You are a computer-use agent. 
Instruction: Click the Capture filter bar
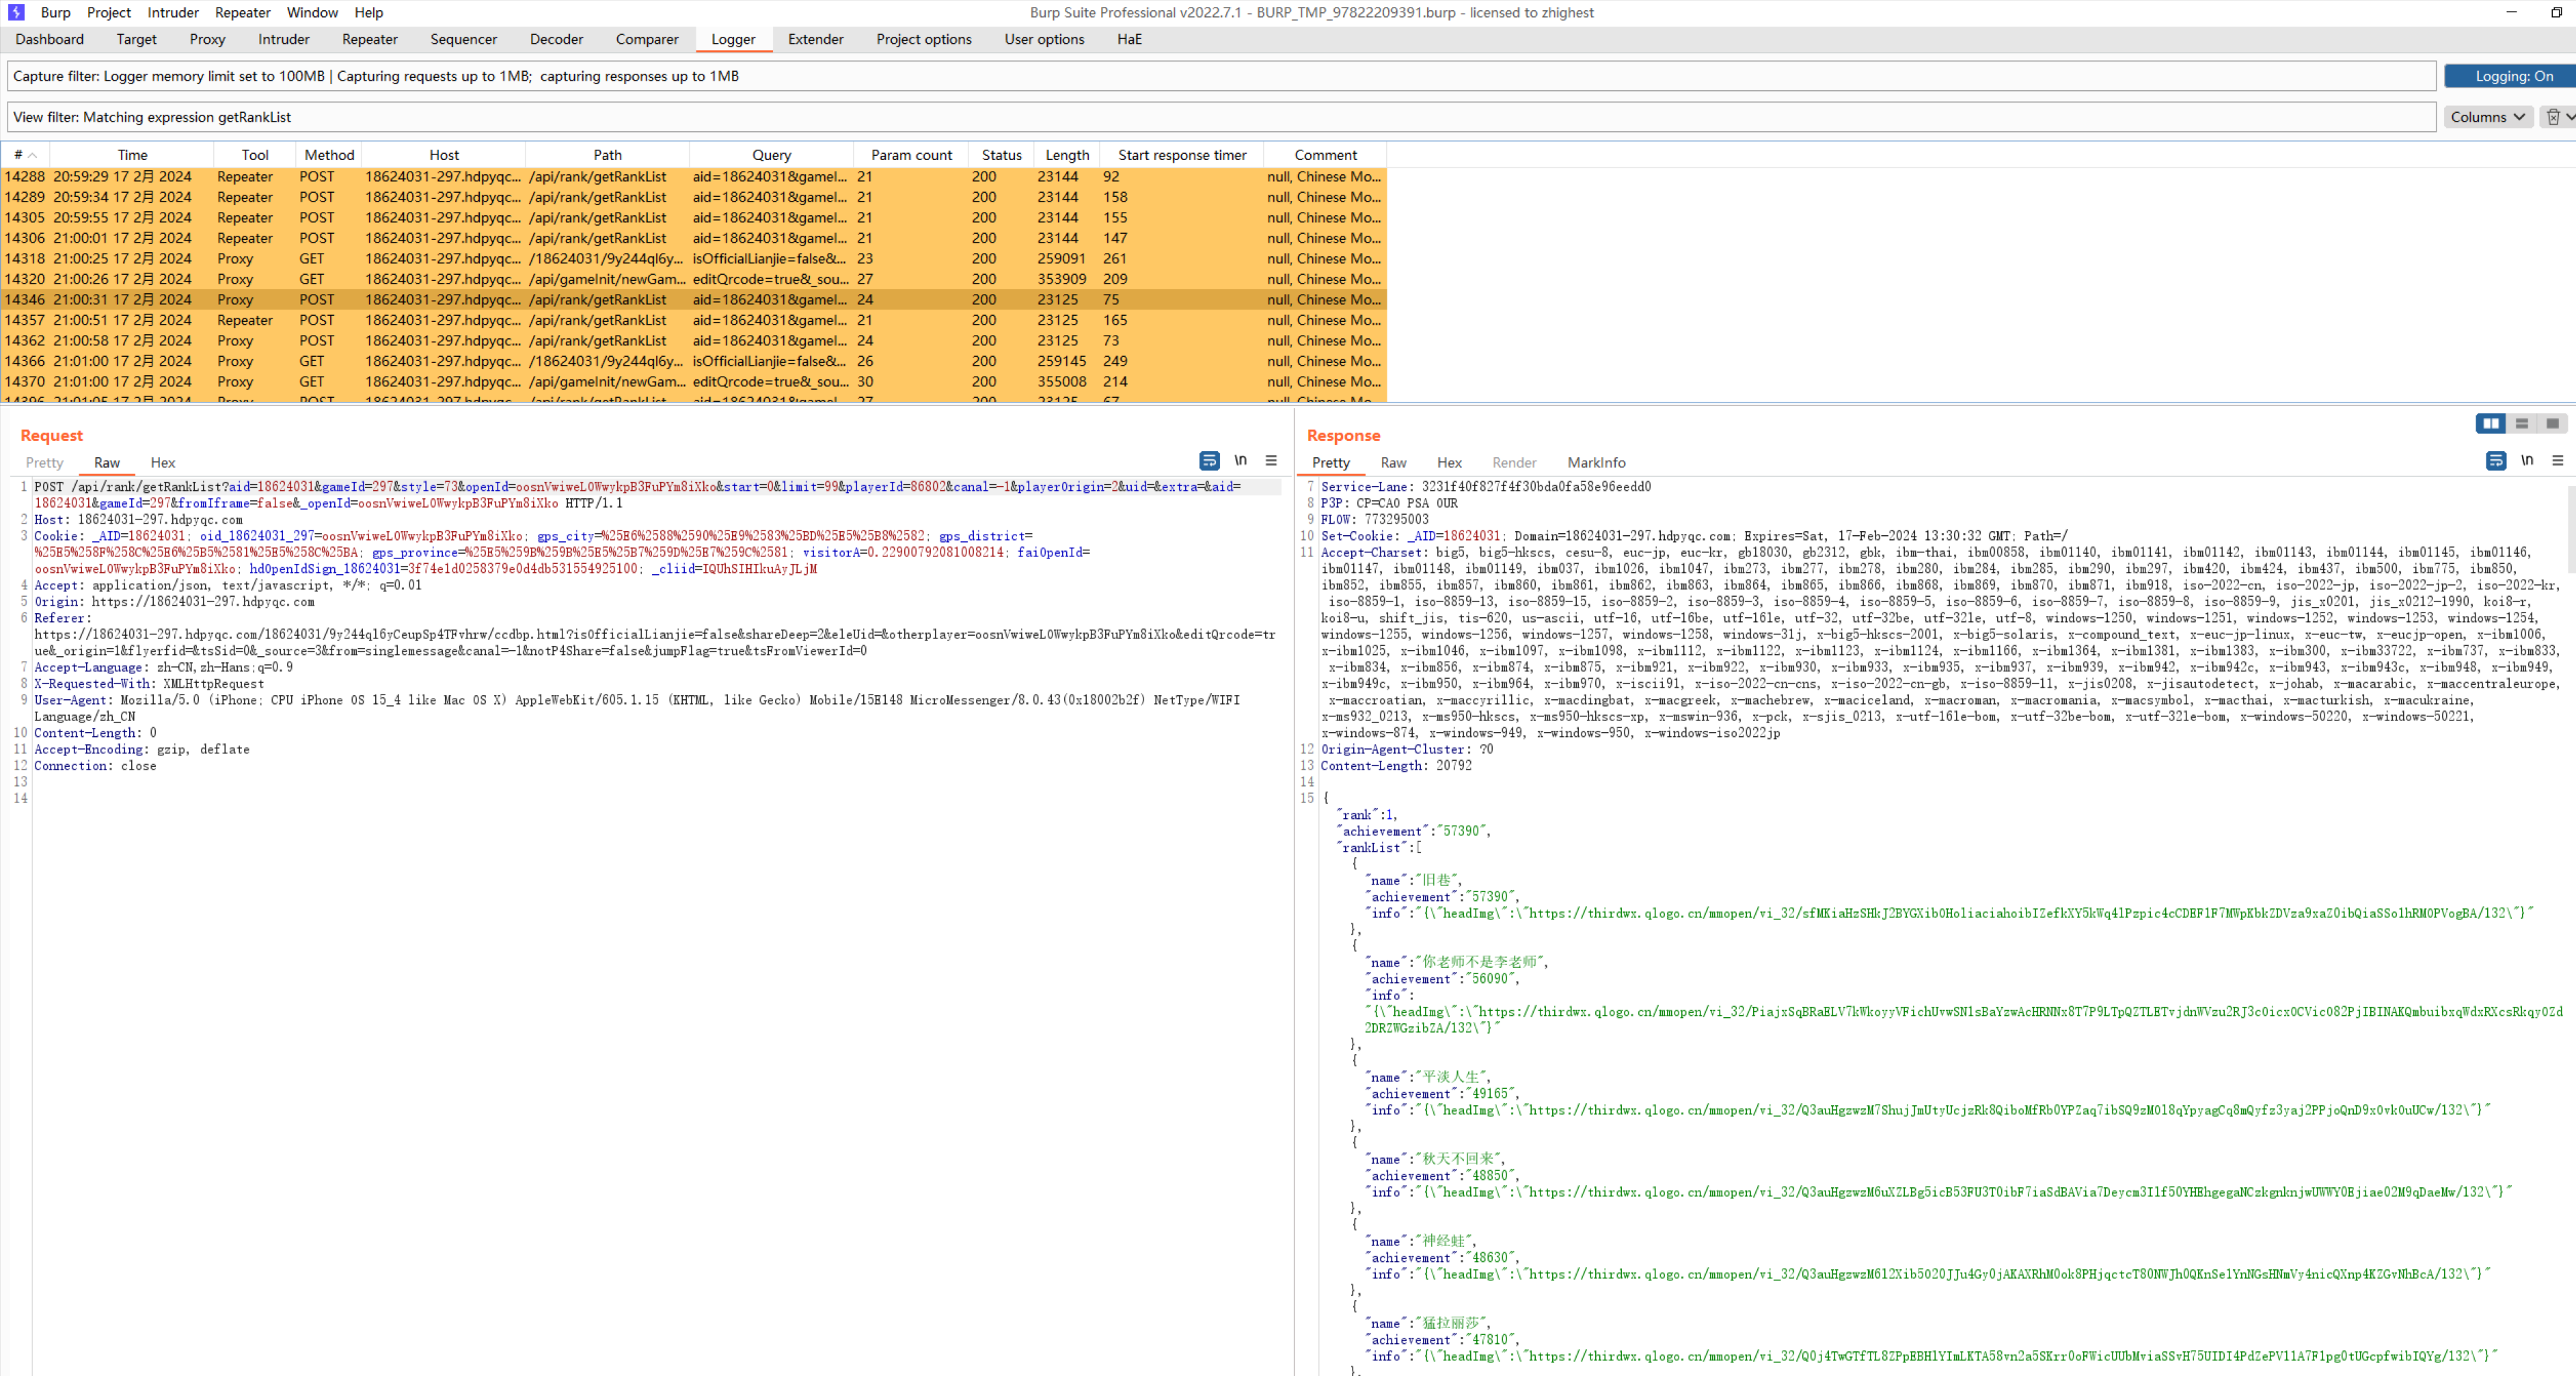click(1220, 76)
